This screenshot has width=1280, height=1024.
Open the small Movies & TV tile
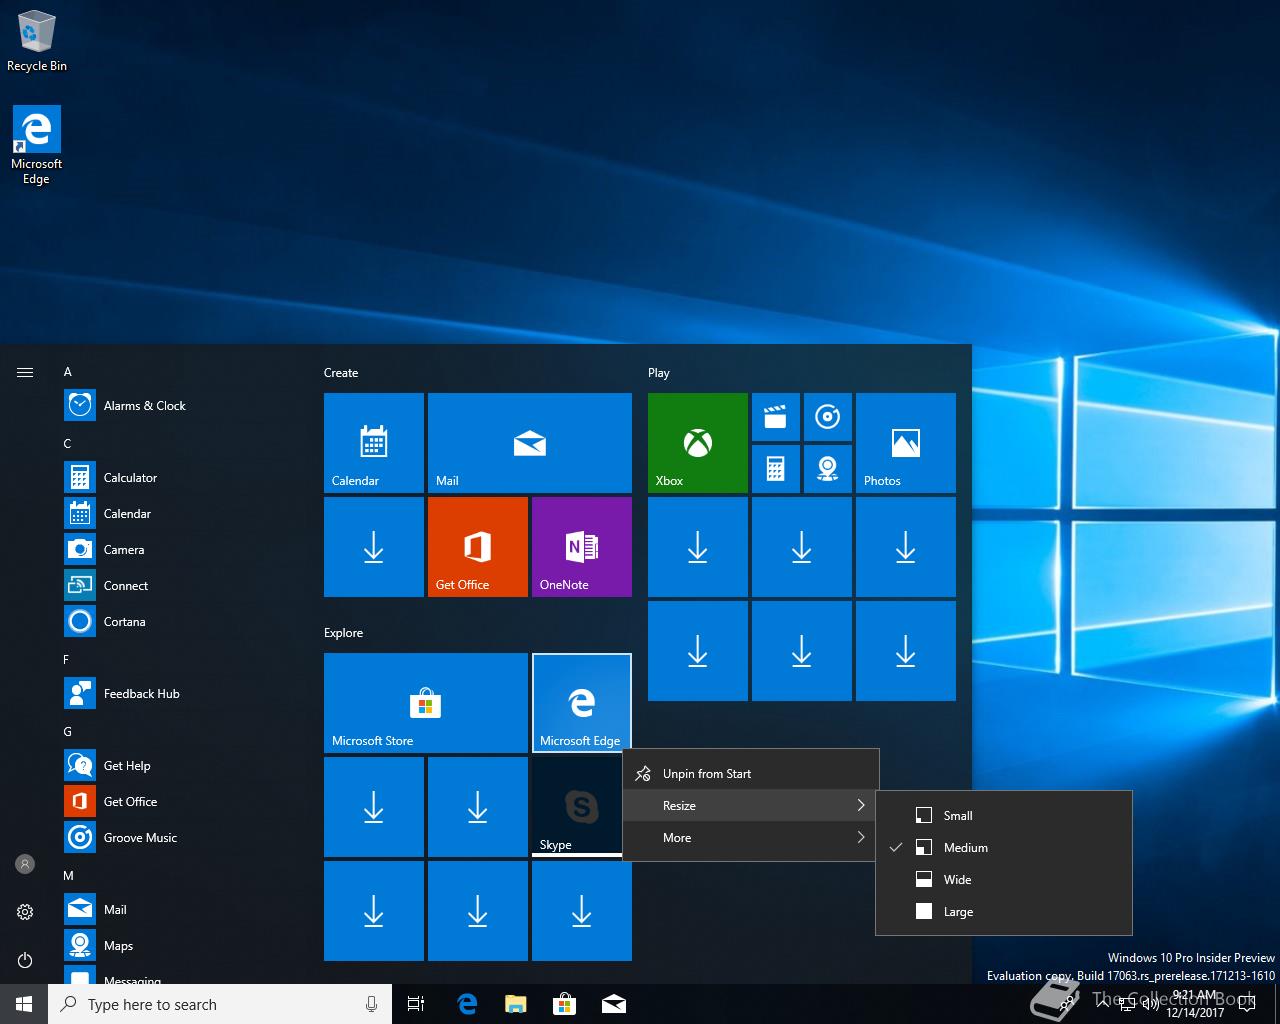(776, 417)
